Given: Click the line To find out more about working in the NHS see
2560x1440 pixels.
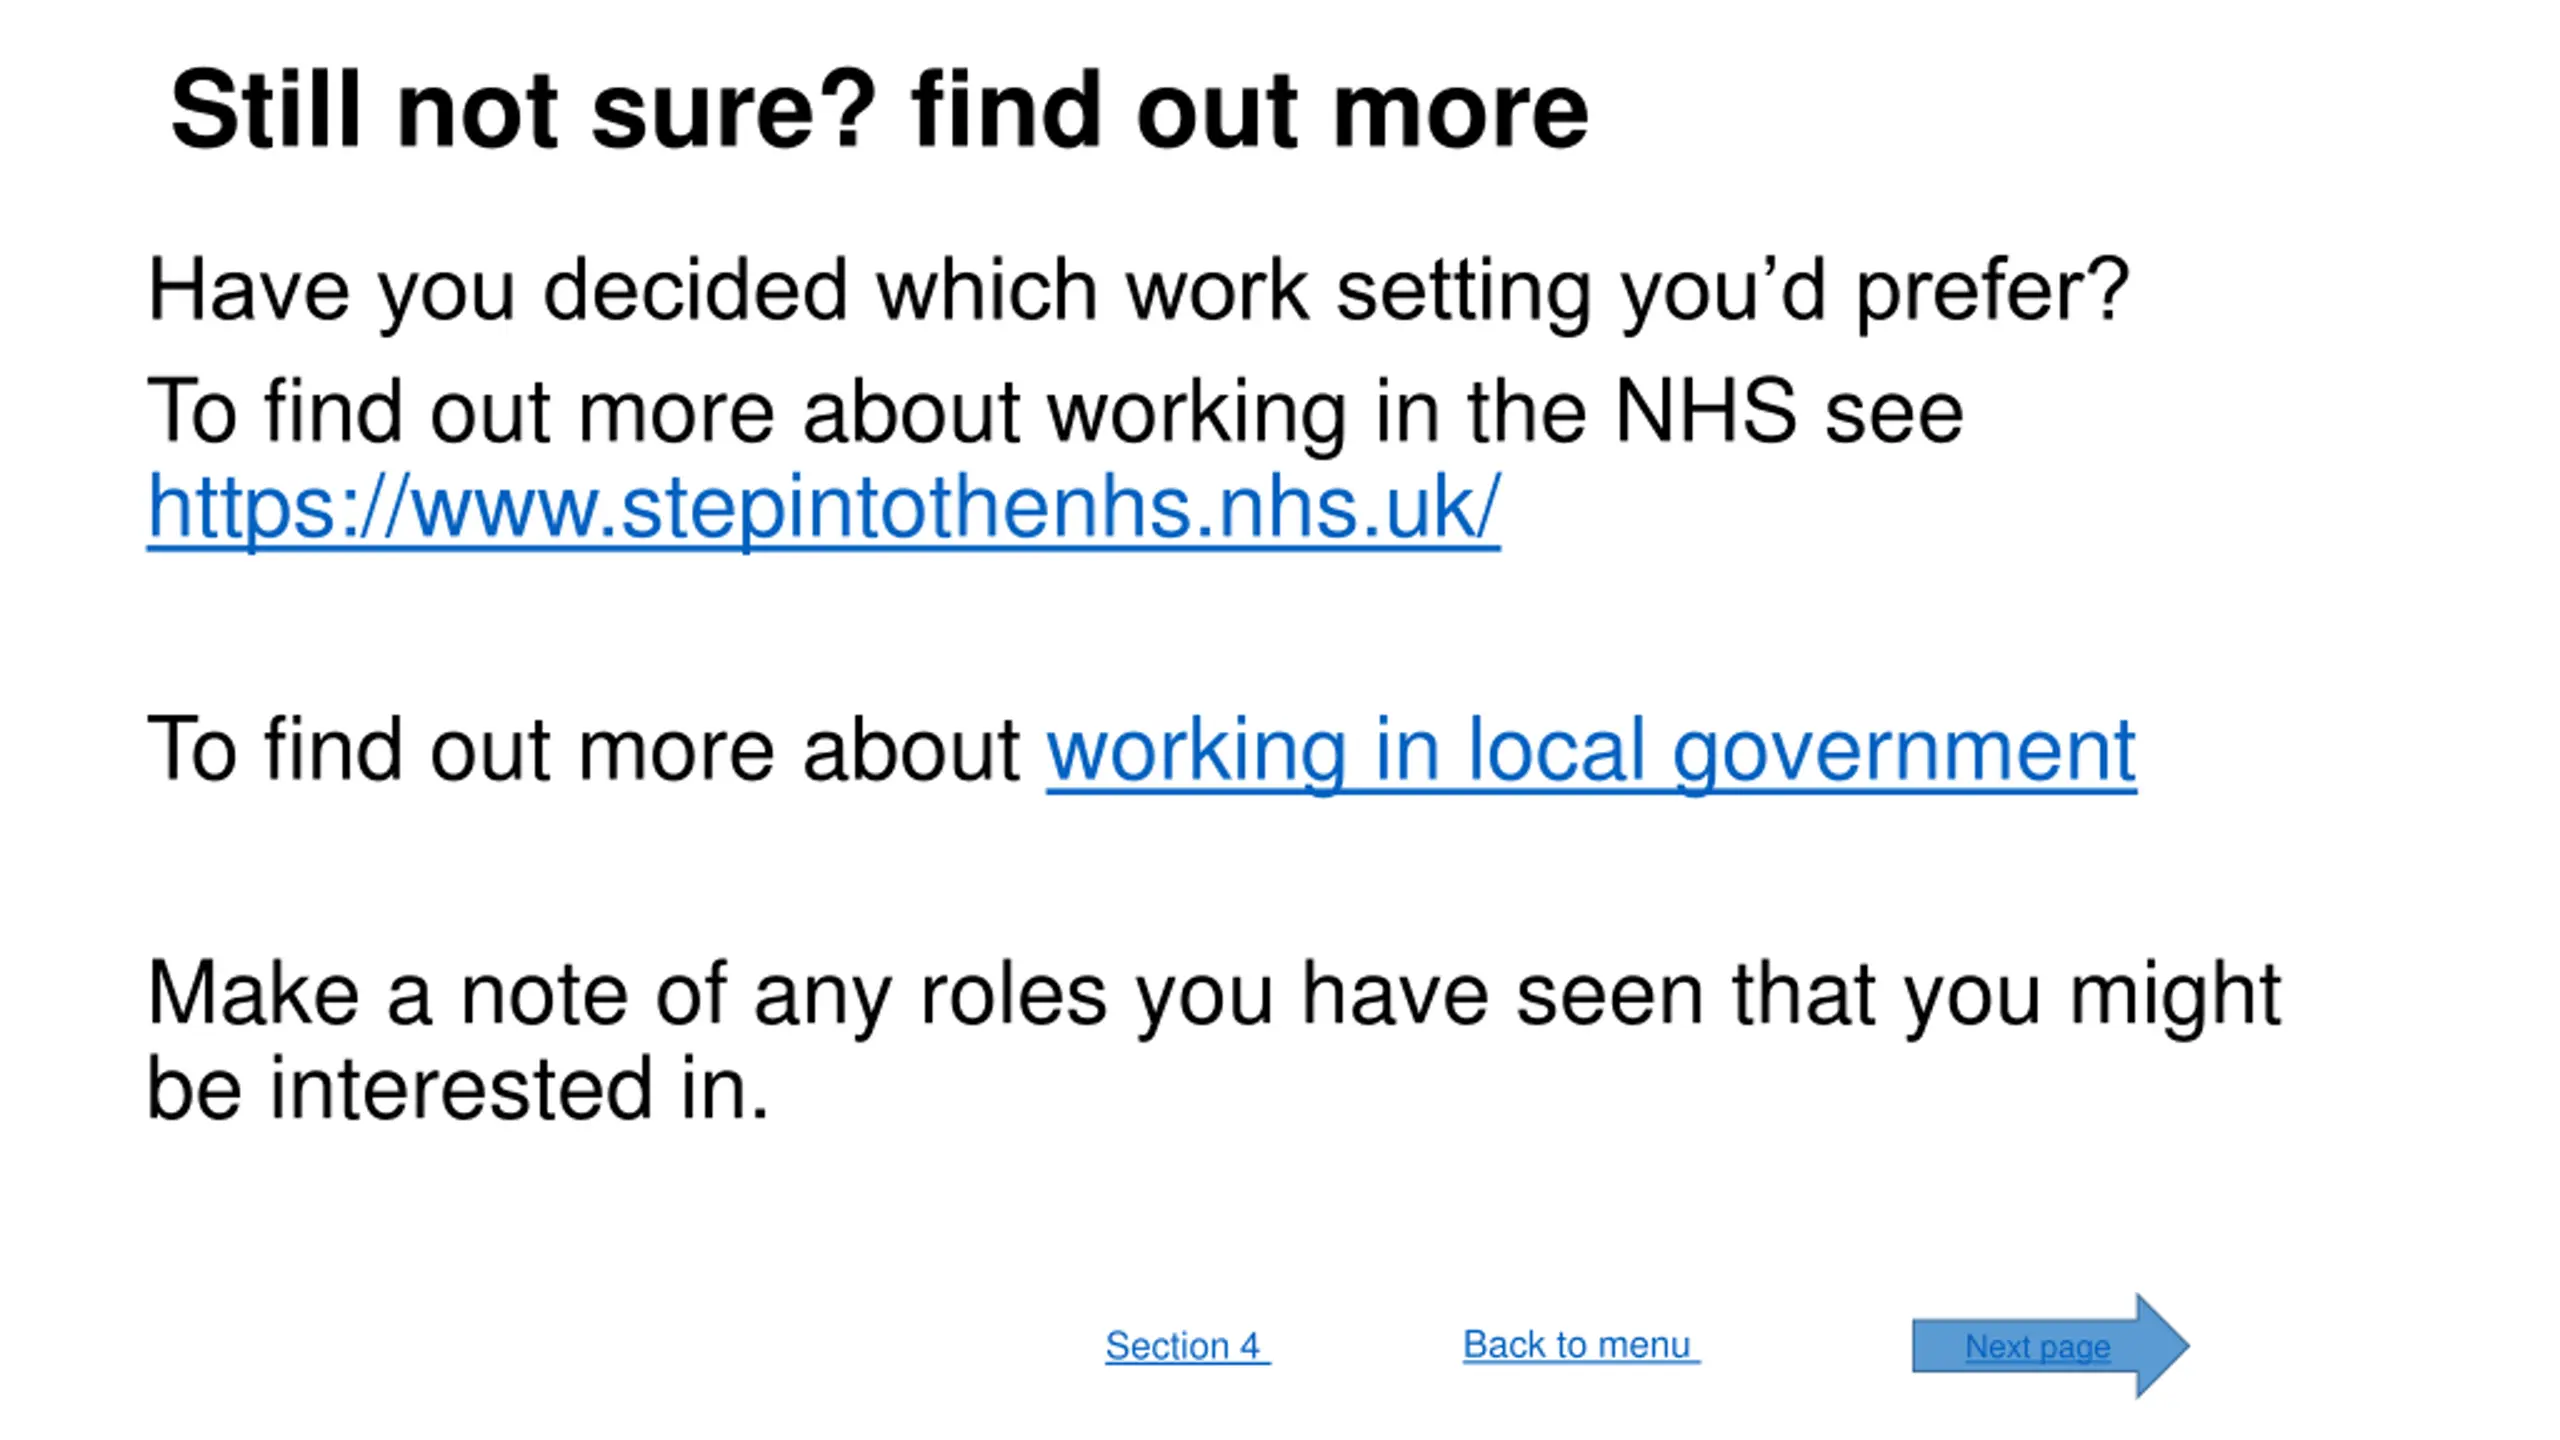Looking at the screenshot, I should point(1055,412).
